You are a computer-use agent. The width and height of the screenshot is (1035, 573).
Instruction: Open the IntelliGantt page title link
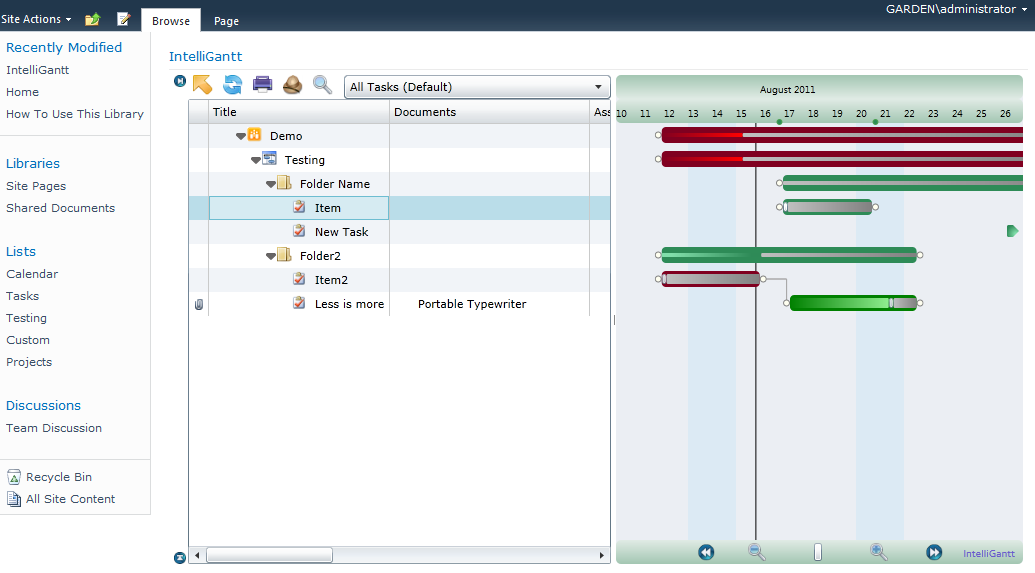pos(205,57)
